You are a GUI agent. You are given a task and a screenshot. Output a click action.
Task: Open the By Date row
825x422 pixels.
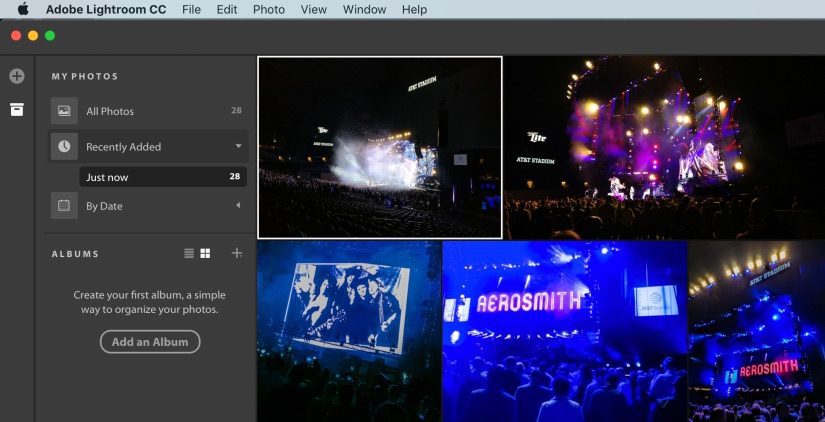[147, 205]
